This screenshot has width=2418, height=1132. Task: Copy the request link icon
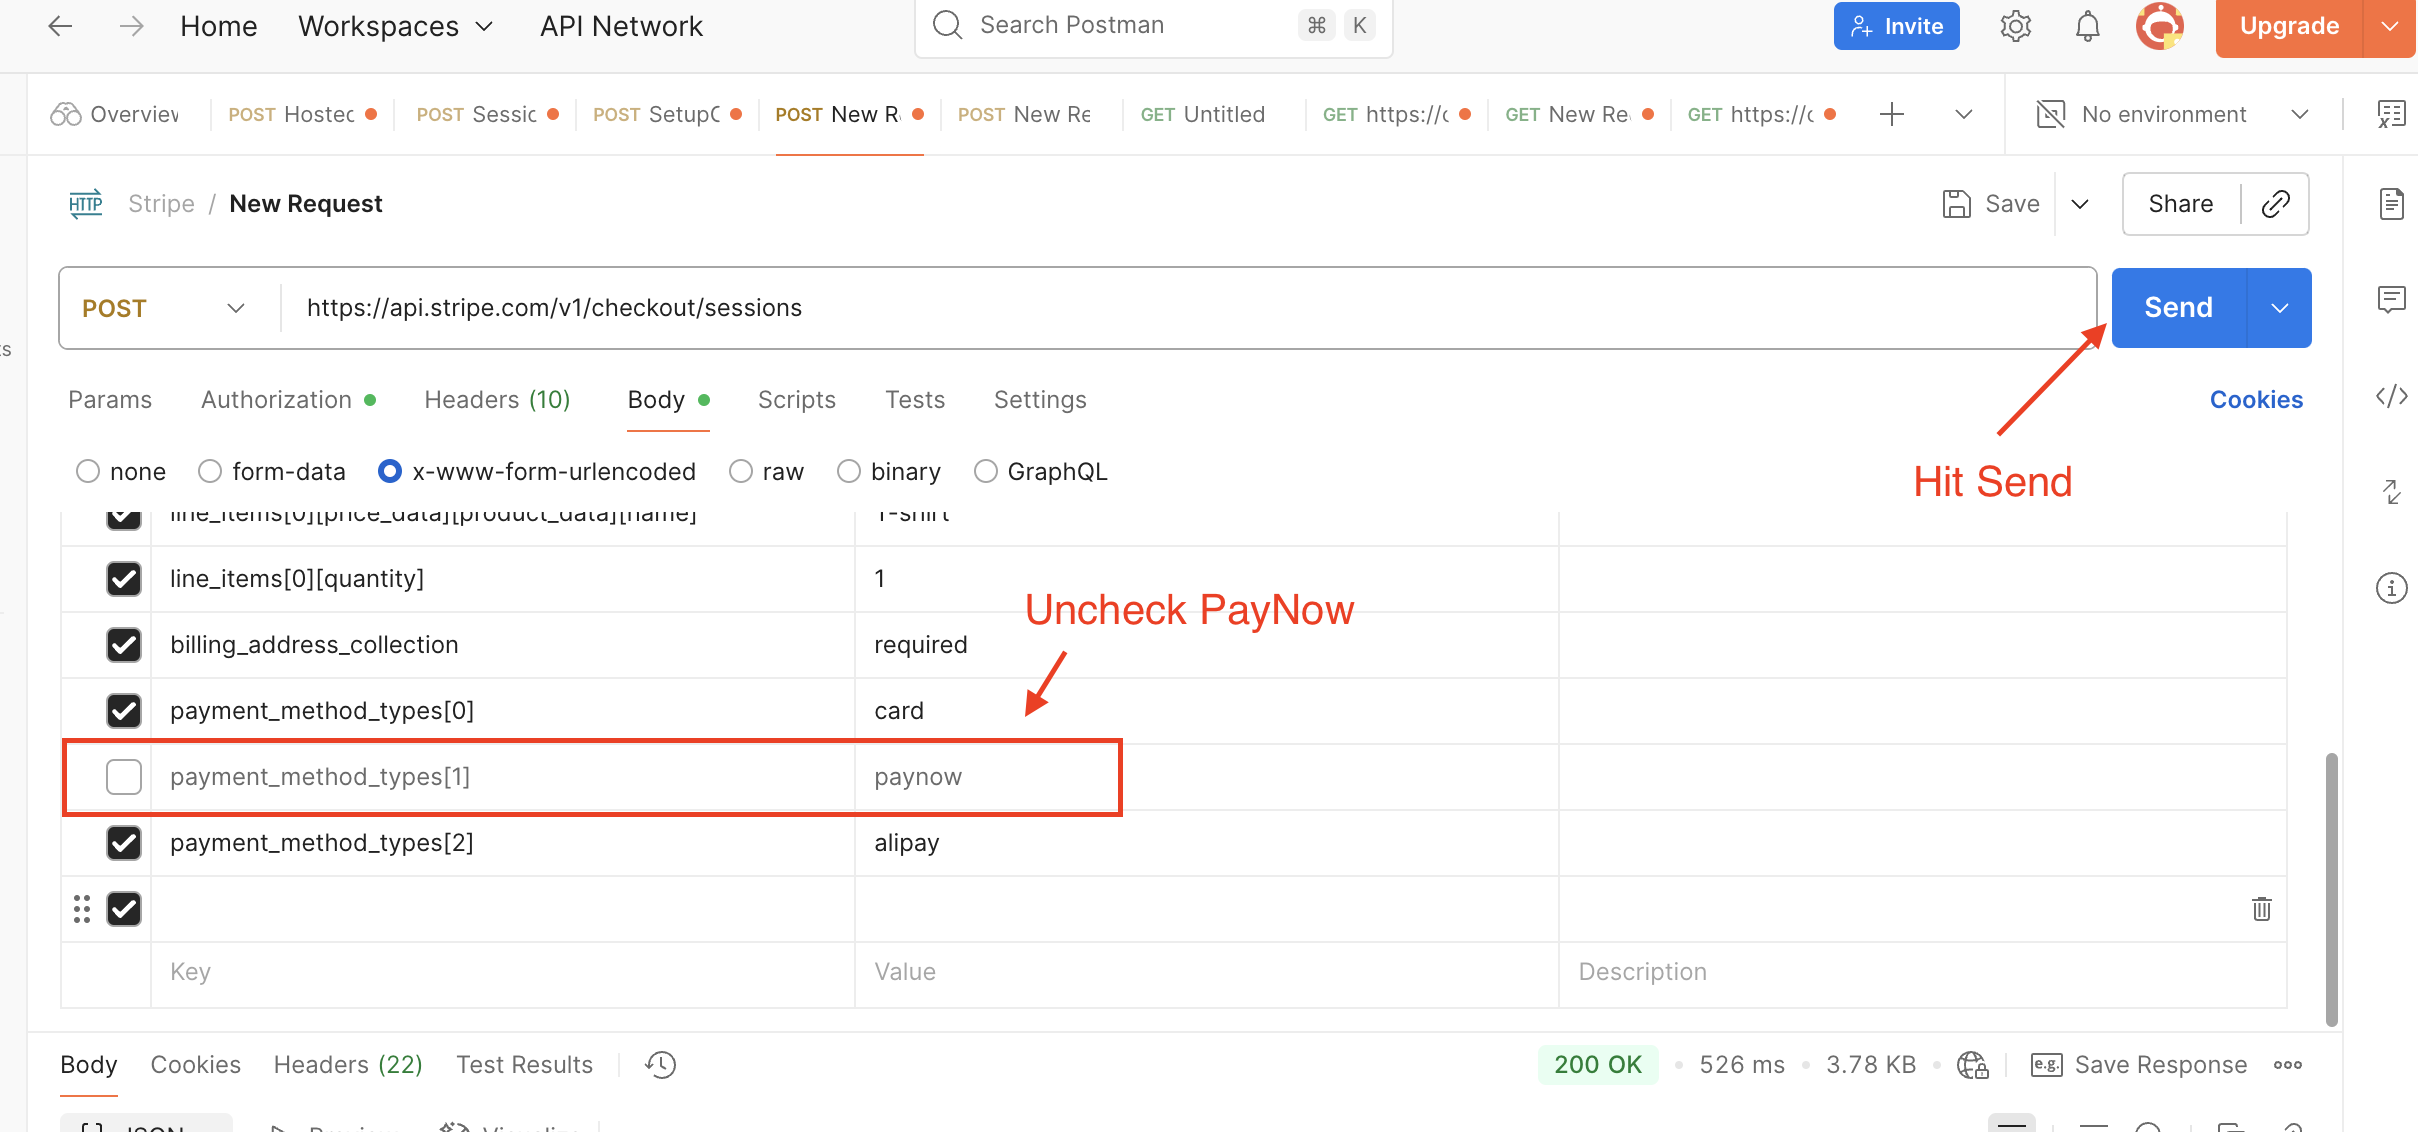(x=2276, y=204)
